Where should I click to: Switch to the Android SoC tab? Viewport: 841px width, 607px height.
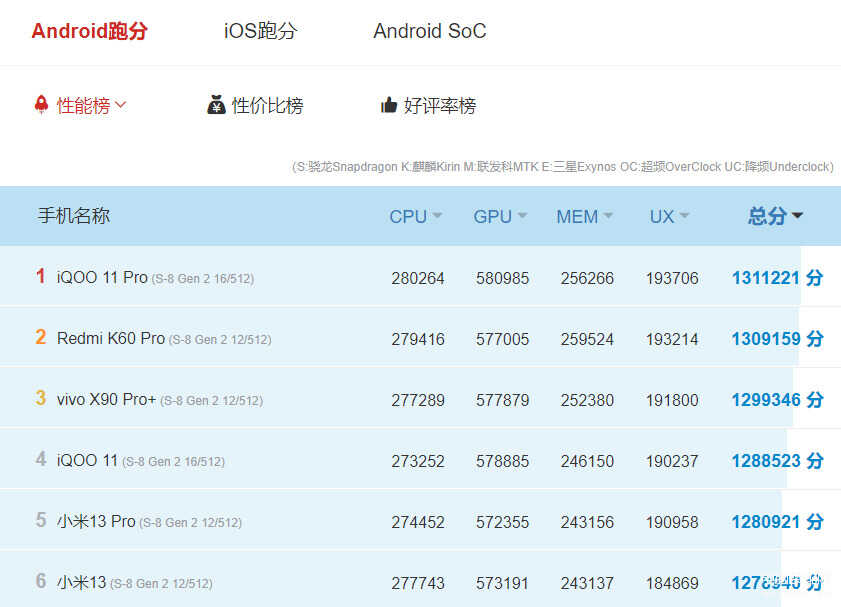coord(430,31)
